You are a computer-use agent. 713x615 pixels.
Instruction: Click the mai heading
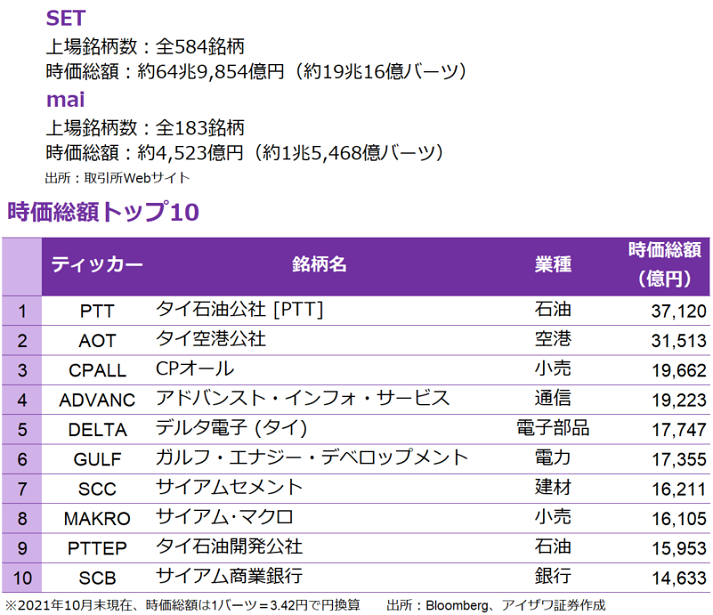click(x=65, y=100)
